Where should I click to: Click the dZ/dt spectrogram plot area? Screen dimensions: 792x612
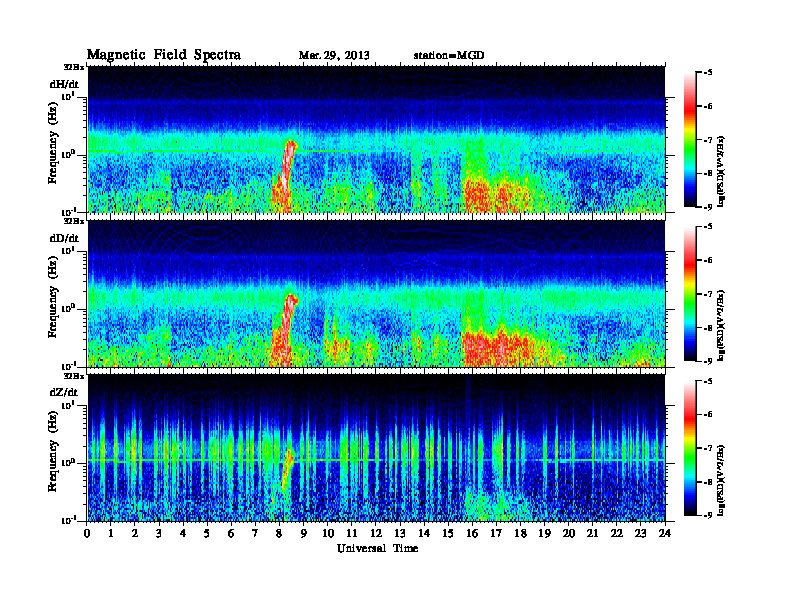[x=377, y=447]
